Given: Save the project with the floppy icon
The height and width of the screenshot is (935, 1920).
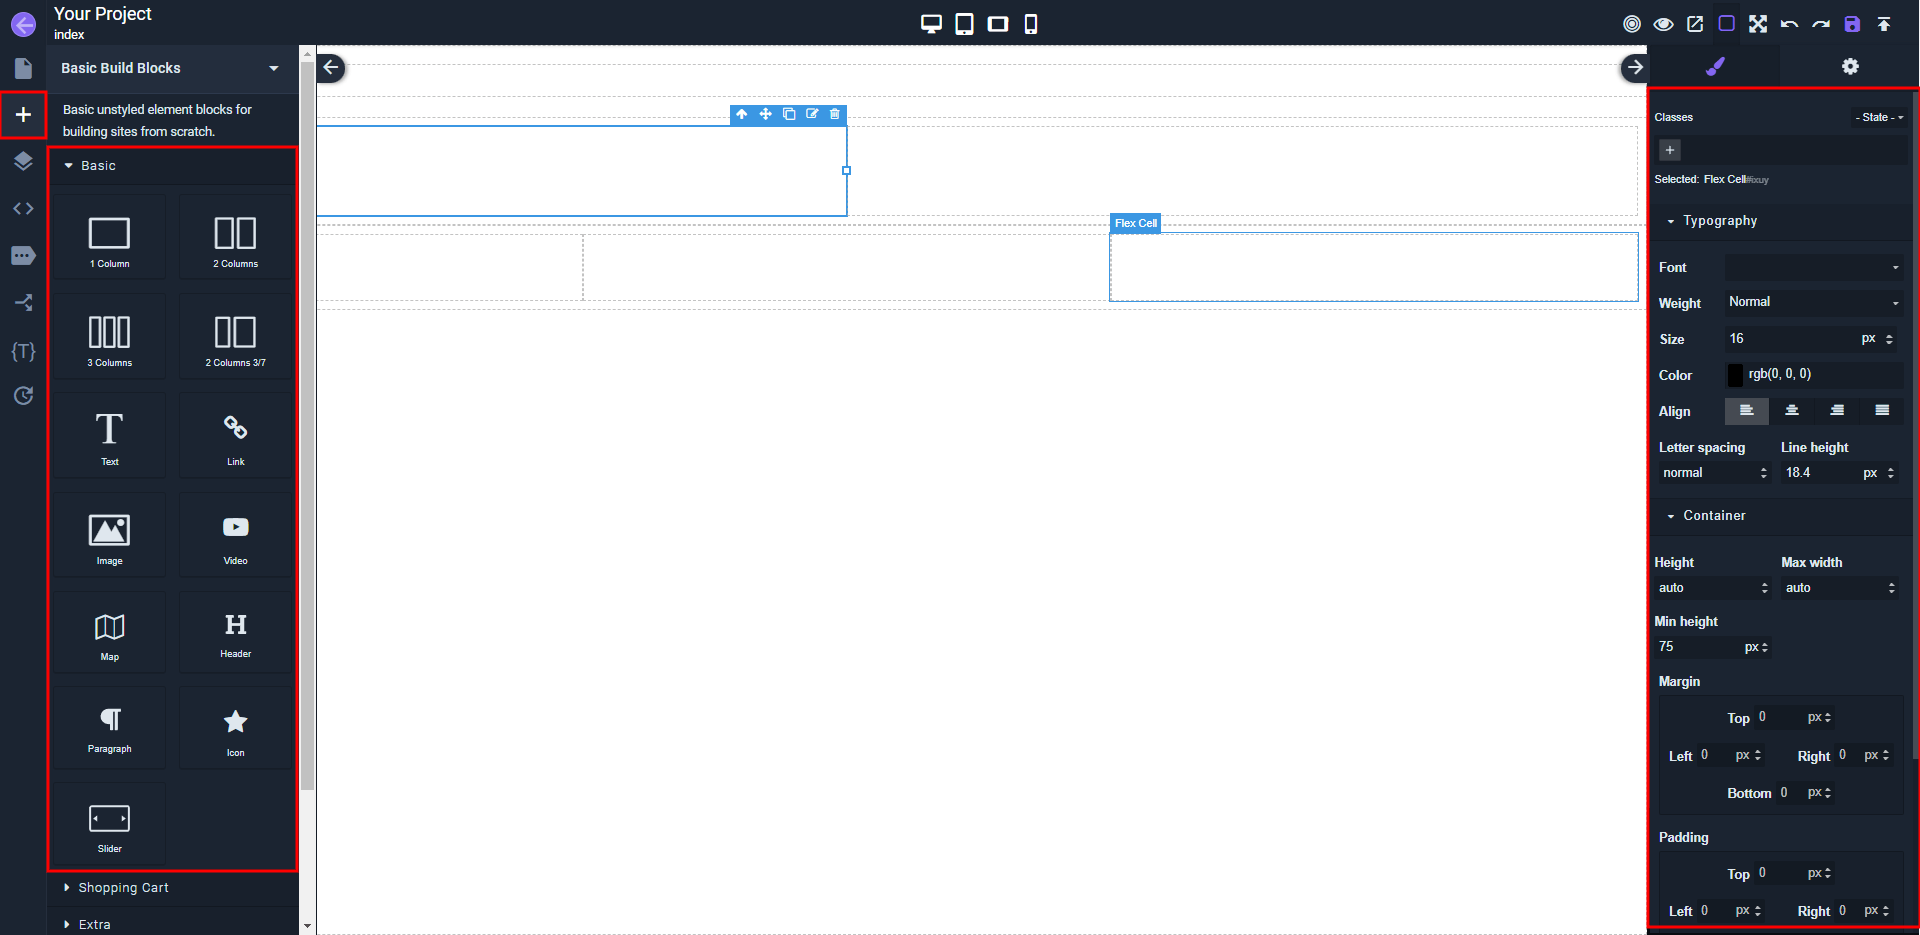Looking at the screenshot, I should 1852,23.
